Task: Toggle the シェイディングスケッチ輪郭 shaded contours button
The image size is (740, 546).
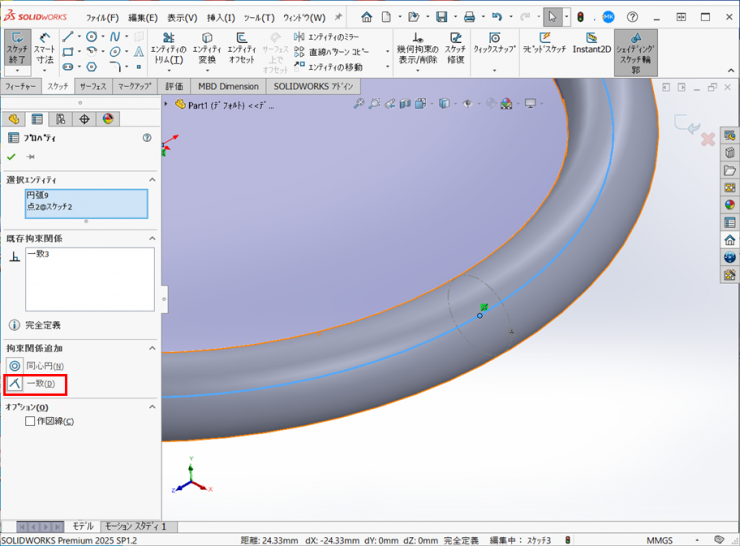Action: [x=635, y=52]
